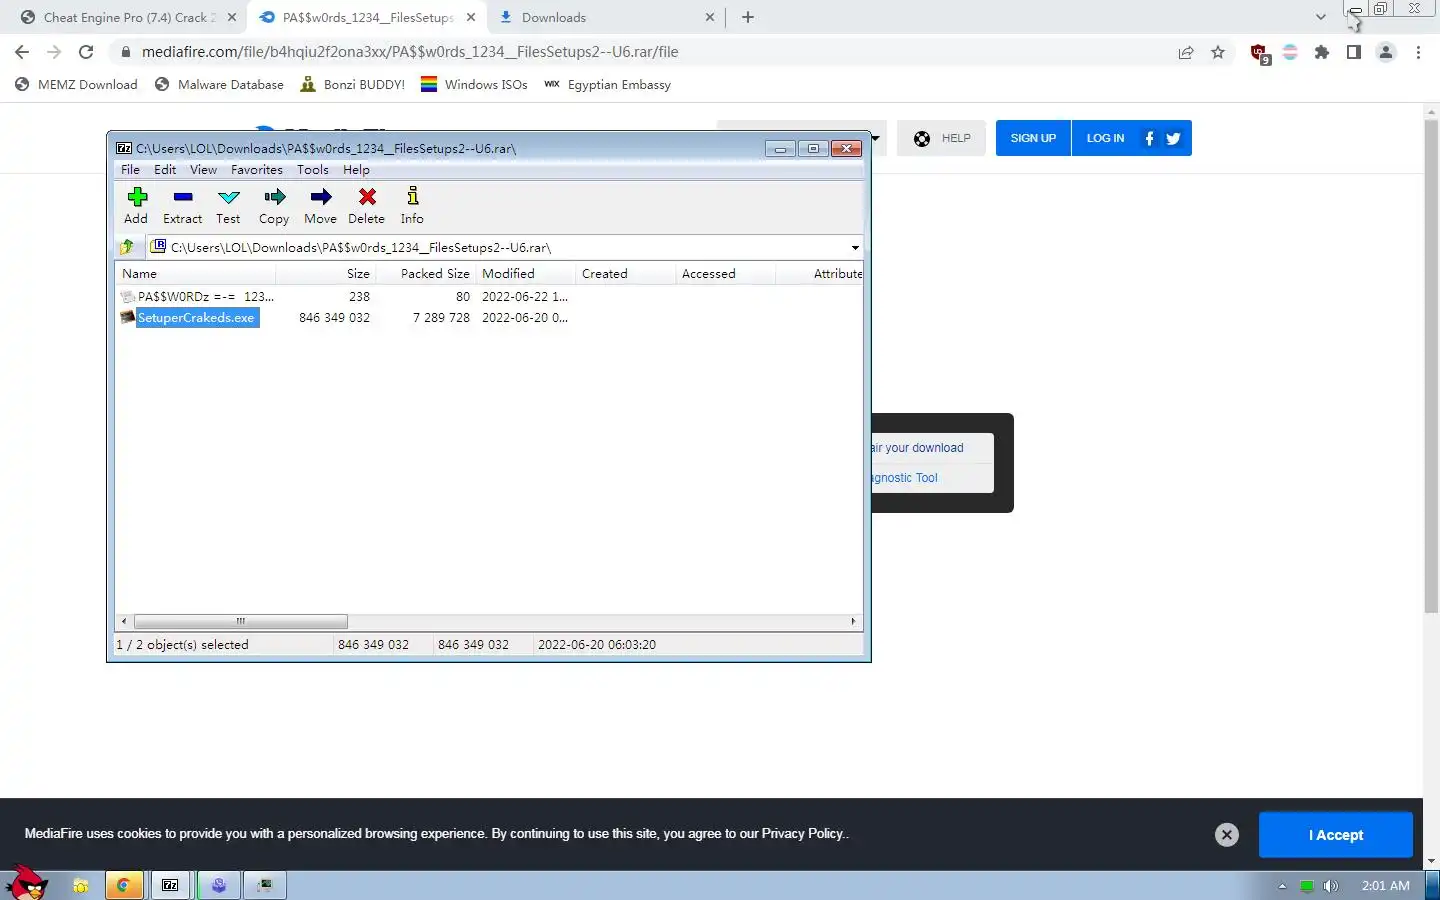The width and height of the screenshot is (1440, 900).
Task: Click the browser back arrow
Action: coord(22,52)
